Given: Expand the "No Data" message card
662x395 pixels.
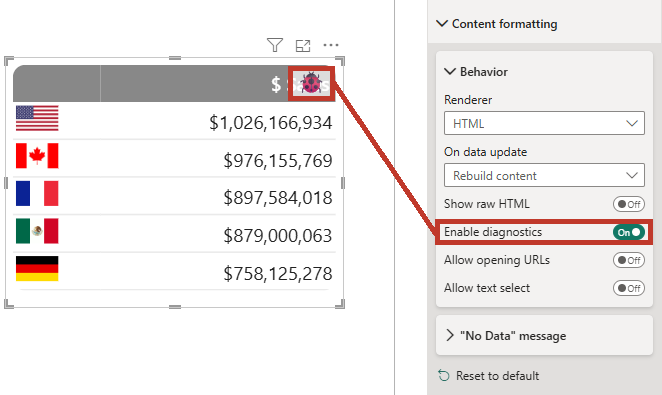Looking at the screenshot, I should (450, 335).
